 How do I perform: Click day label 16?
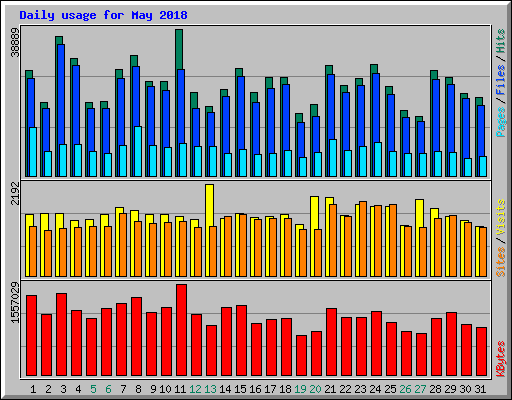pyautogui.click(x=255, y=389)
